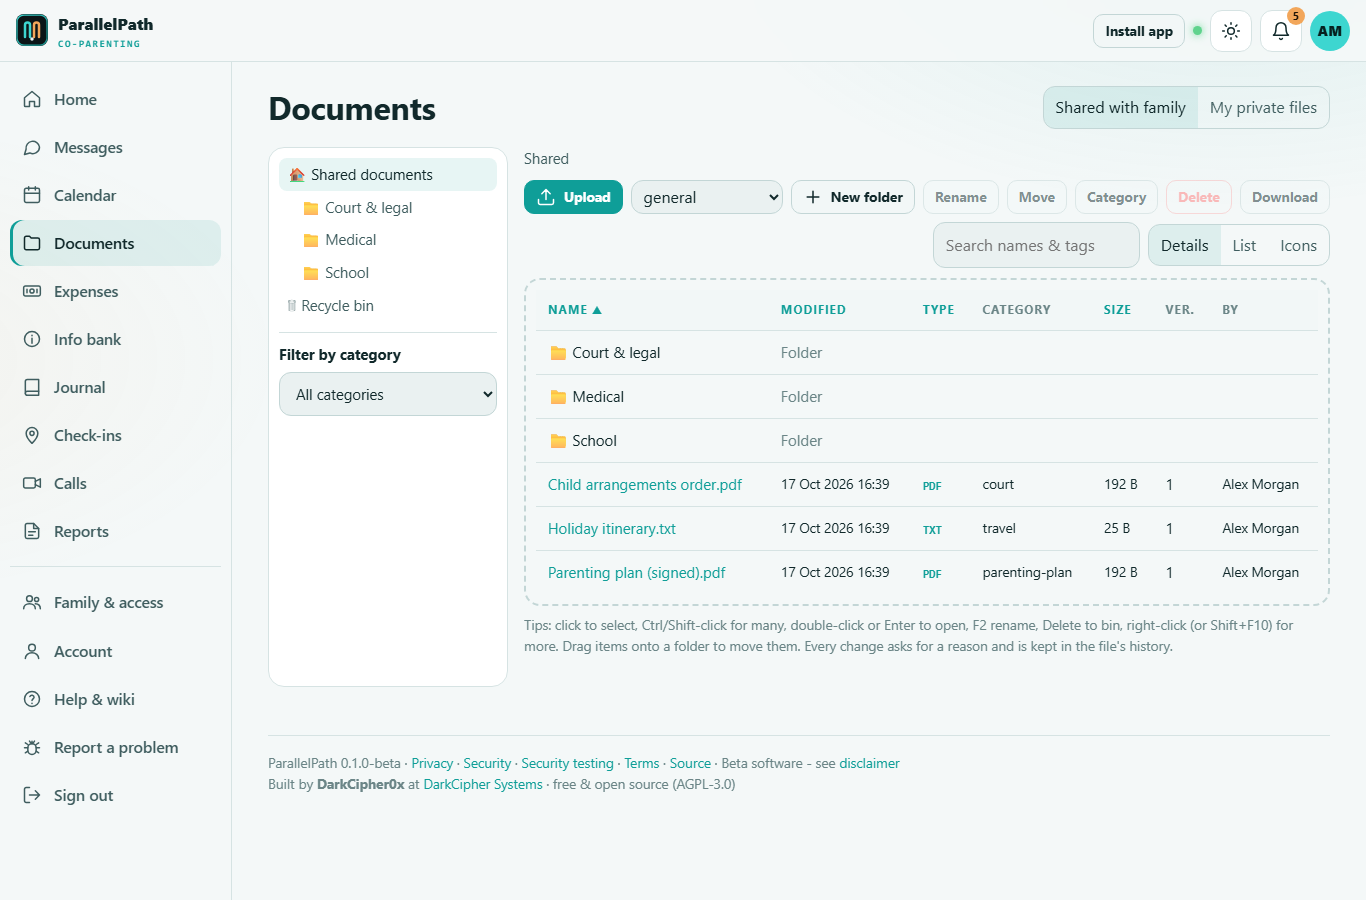1366x900 pixels.
Task: Click the Help & wiki question icon
Action: (32, 699)
